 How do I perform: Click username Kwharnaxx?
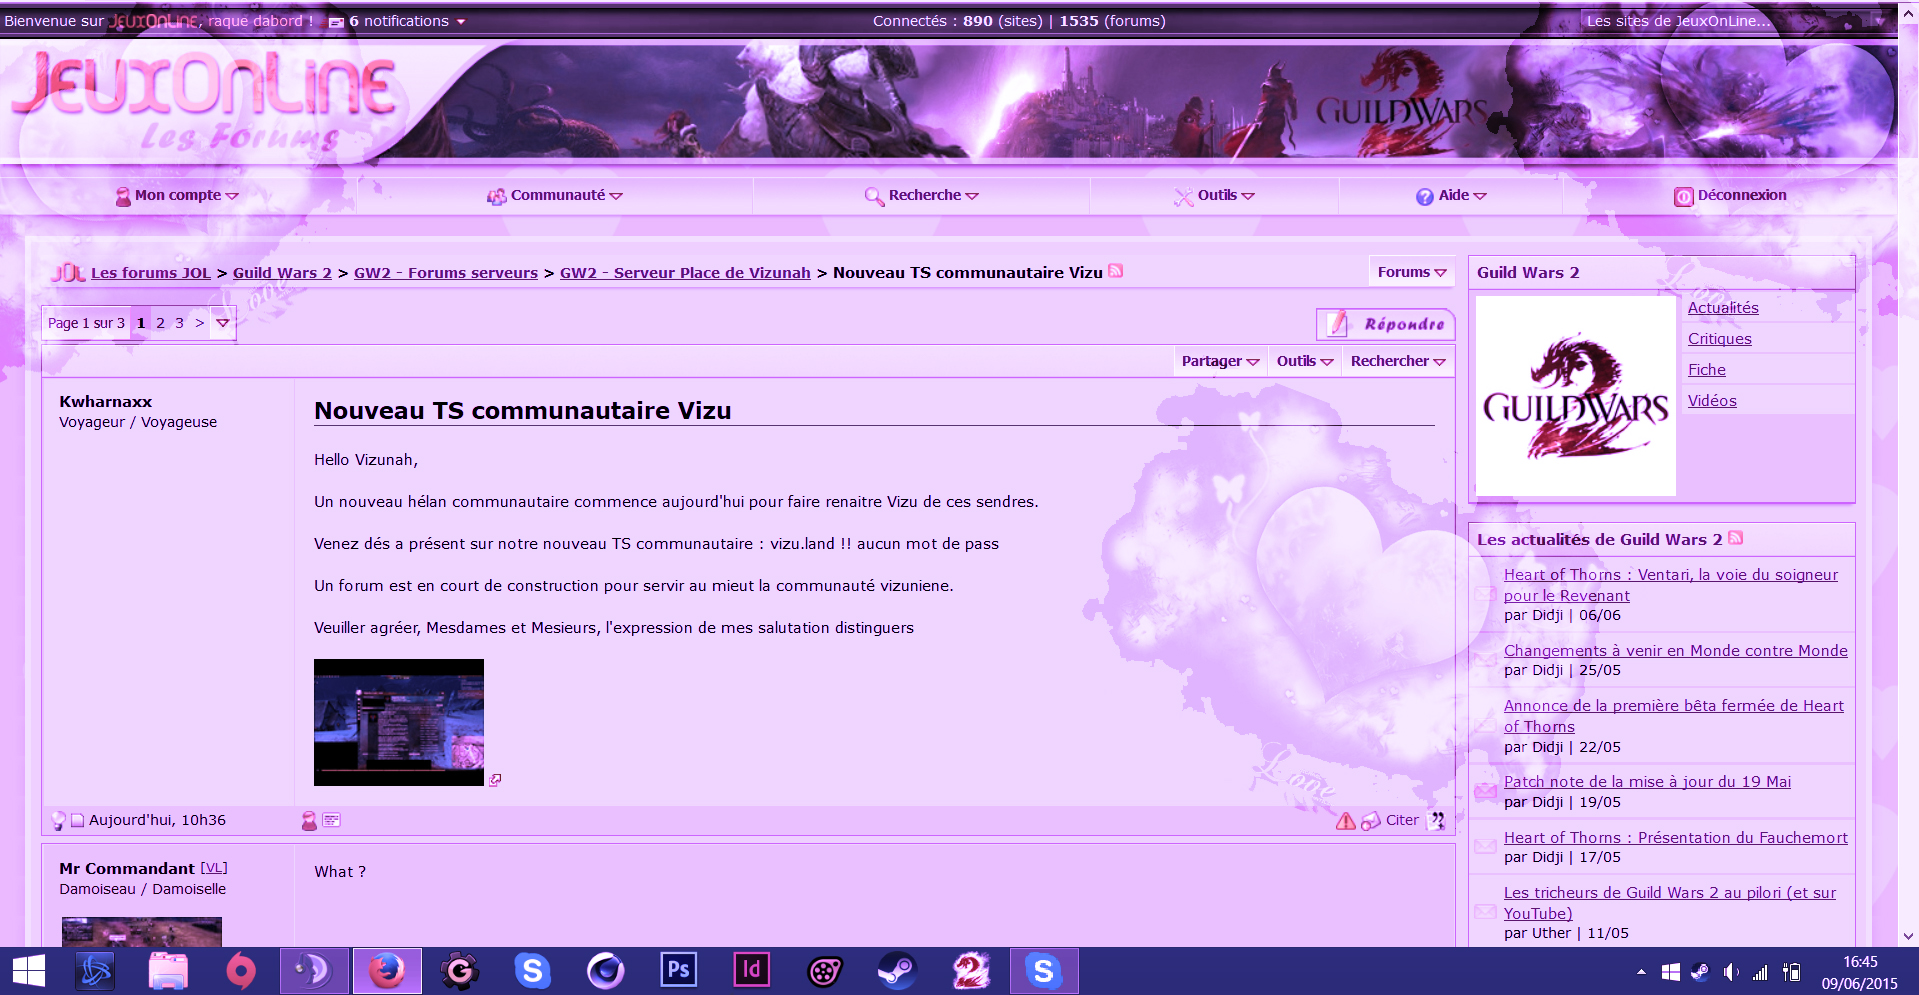[105, 401]
